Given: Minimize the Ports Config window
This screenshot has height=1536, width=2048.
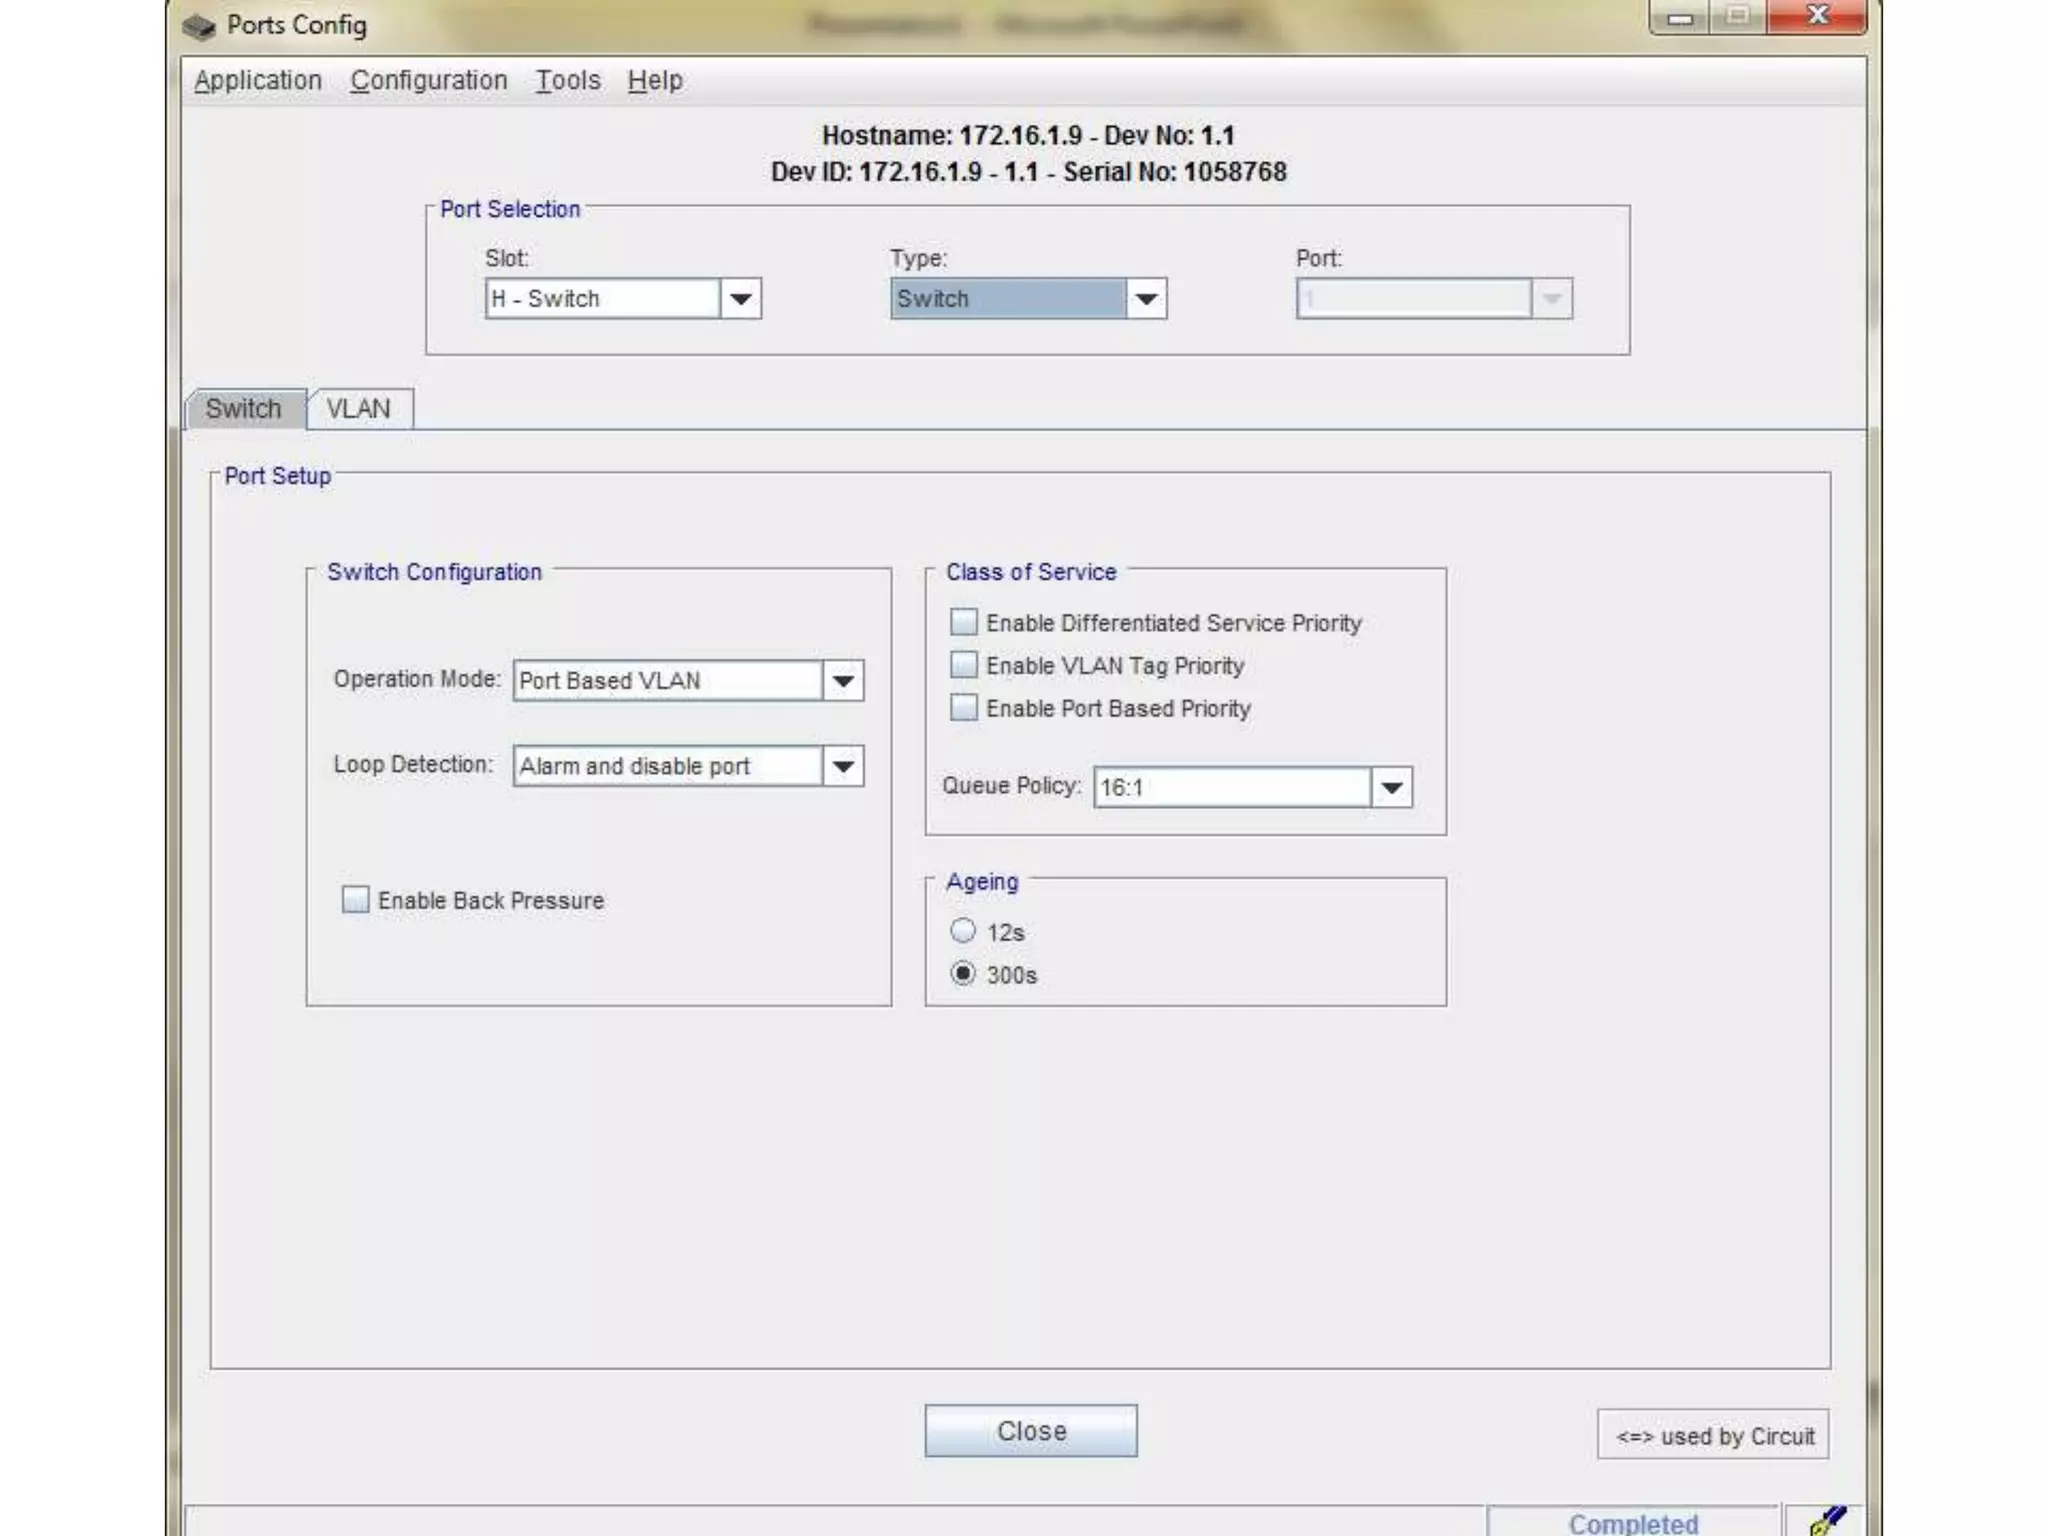Looking at the screenshot, I should [x=1681, y=16].
